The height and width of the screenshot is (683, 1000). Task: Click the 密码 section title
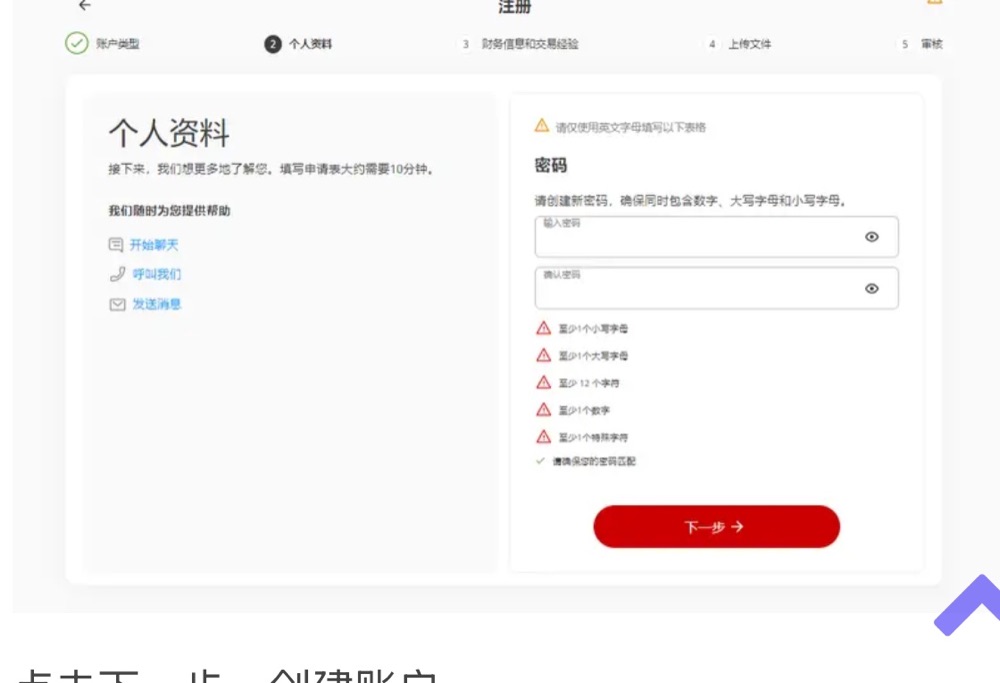[x=550, y=165]
